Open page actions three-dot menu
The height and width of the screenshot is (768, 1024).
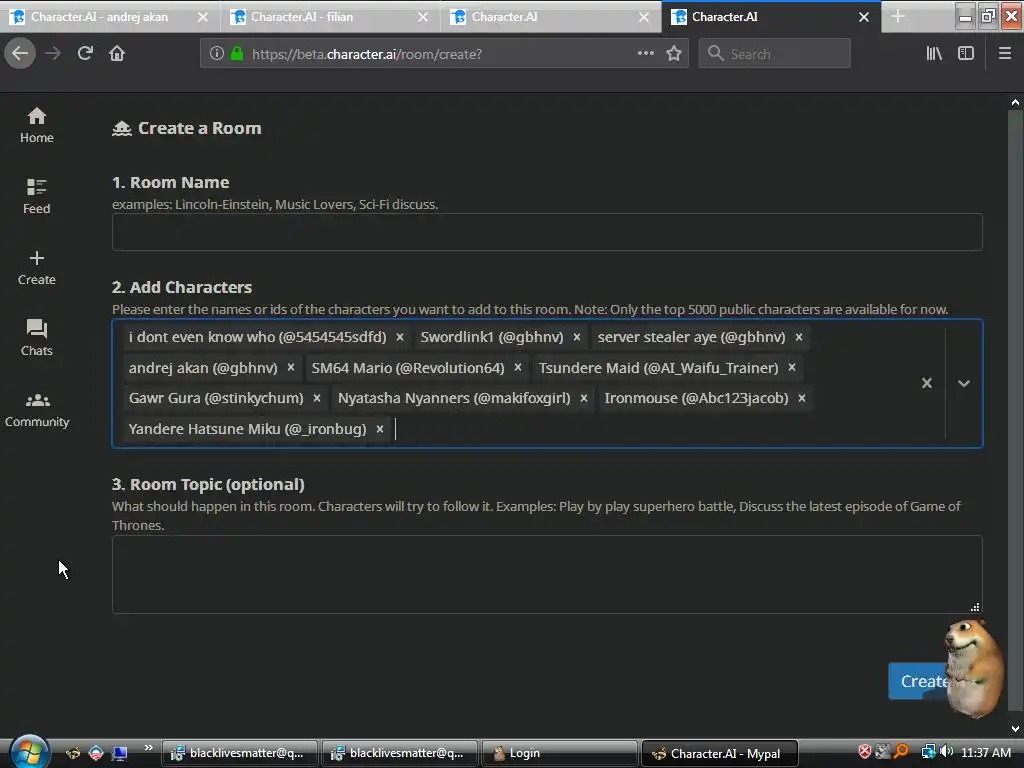pos(646,54)
